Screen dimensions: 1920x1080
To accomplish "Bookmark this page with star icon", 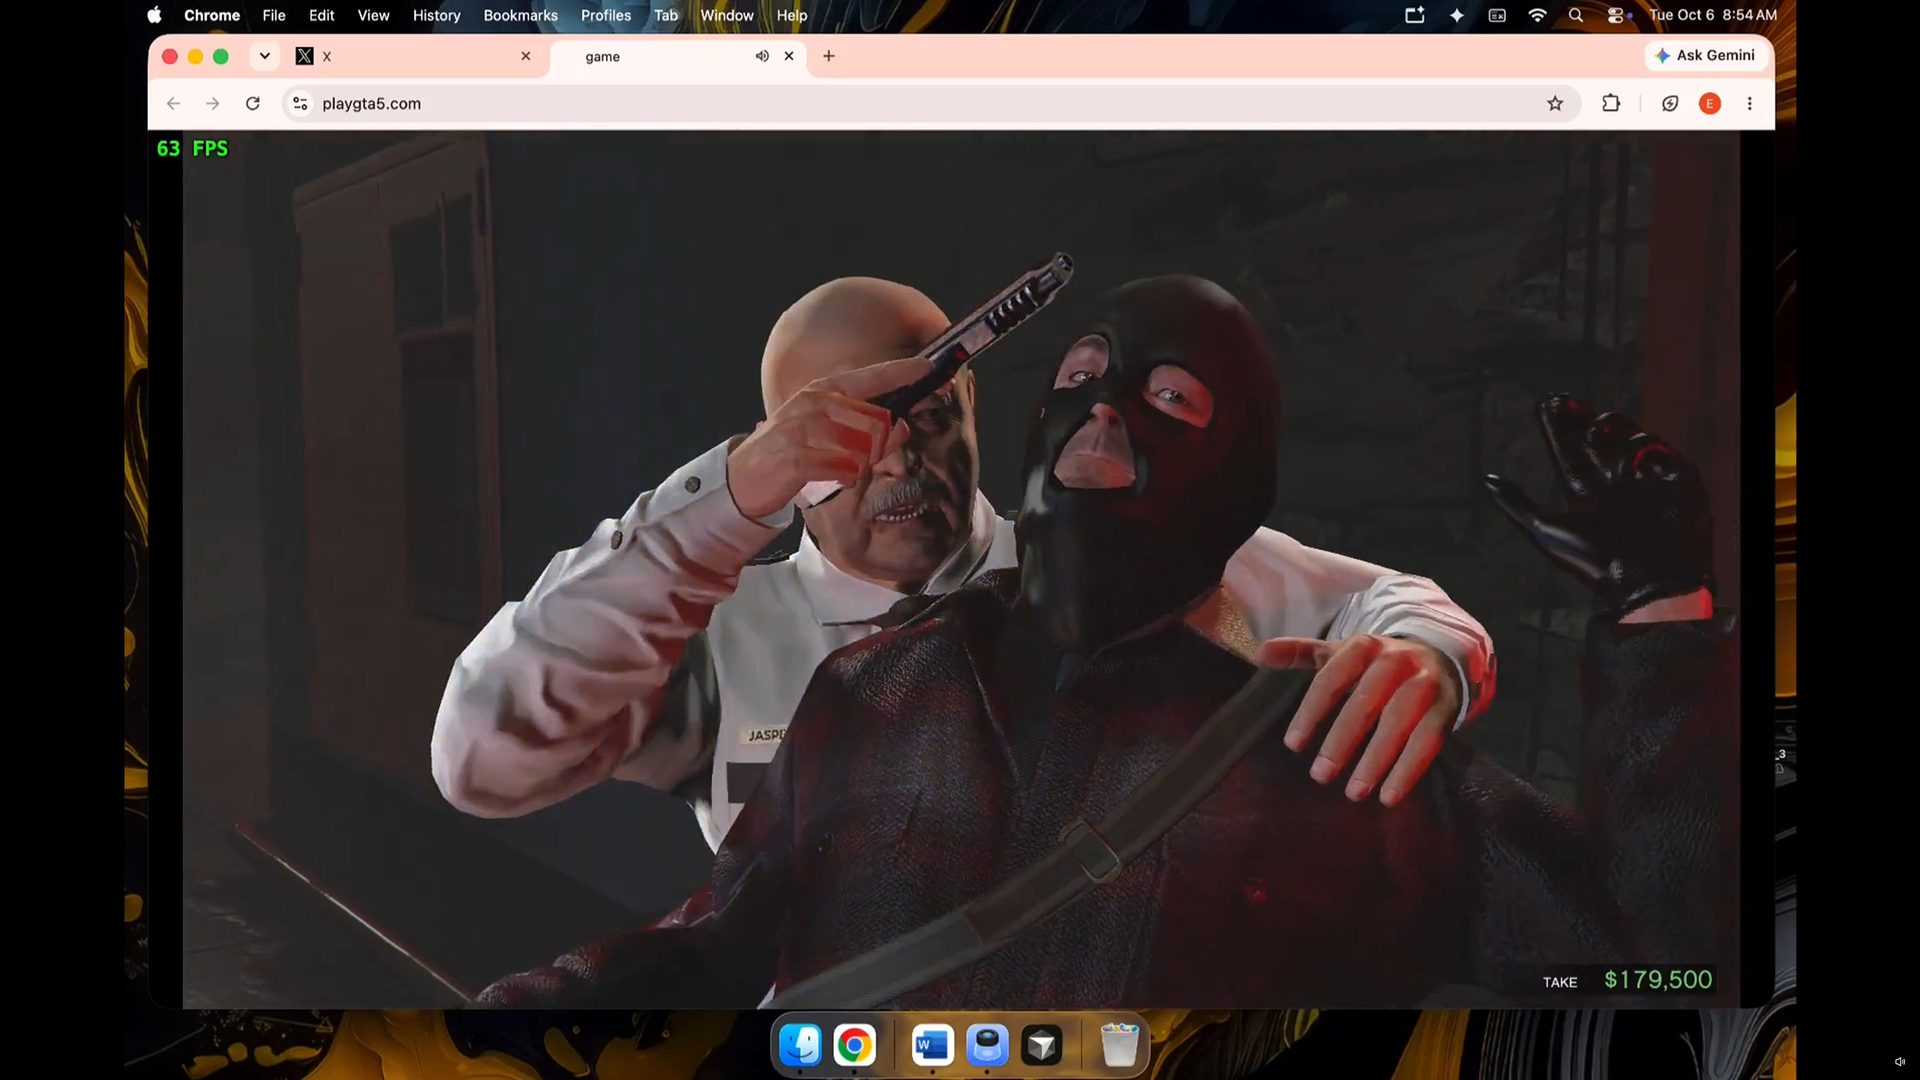I will coord(1555,103).
